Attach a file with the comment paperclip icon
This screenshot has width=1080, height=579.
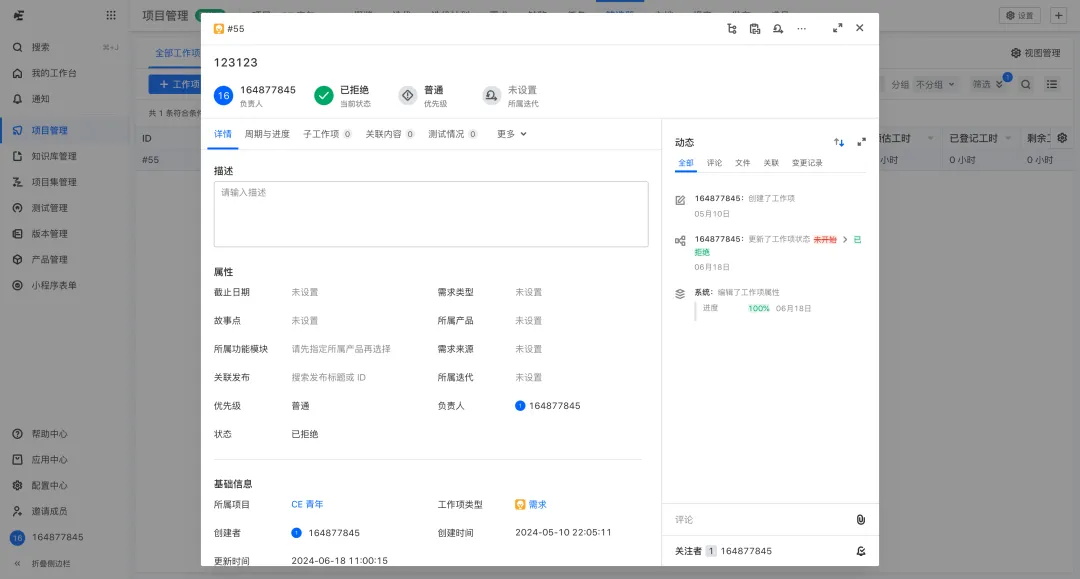click(860, 519)
